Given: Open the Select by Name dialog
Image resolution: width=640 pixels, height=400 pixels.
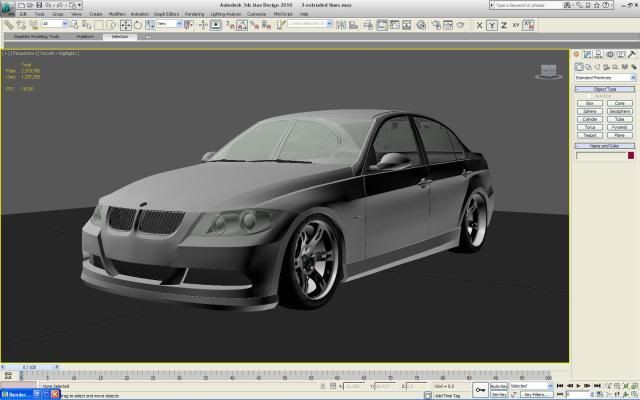Looking at the screenshot, I should click(x=87, y=25).
